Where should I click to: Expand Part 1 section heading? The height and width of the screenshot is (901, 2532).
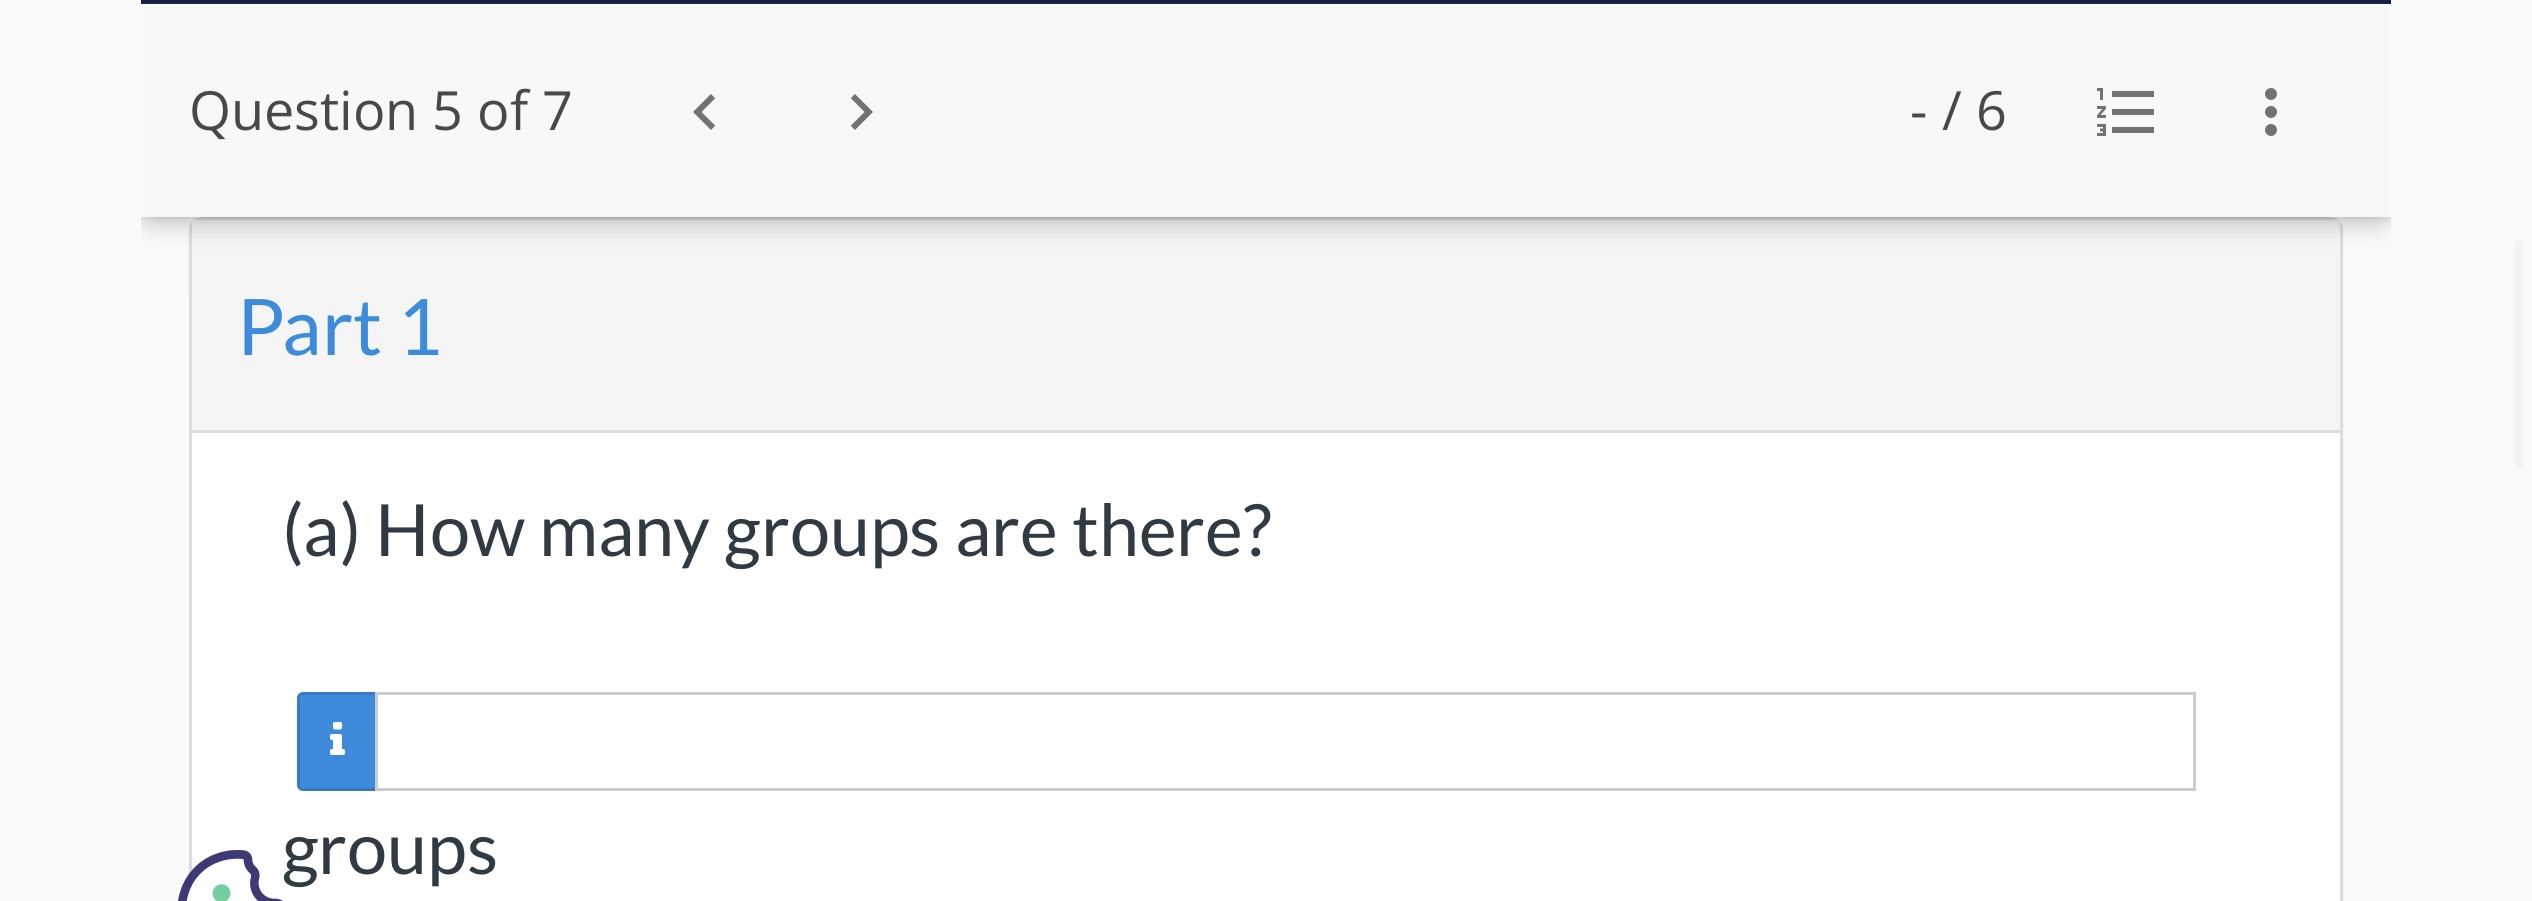click(338, 325)
